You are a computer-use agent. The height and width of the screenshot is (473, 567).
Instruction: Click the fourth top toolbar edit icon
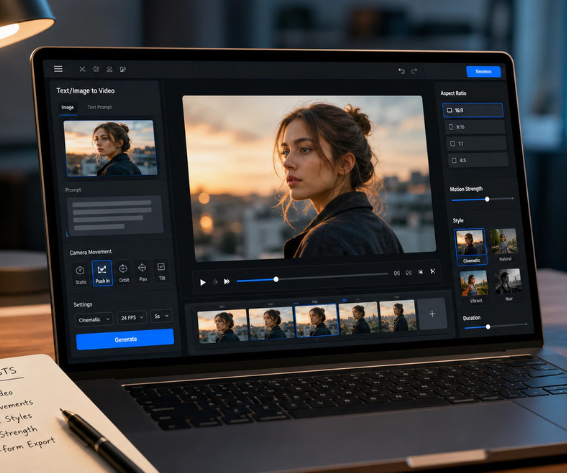(123, 69)
